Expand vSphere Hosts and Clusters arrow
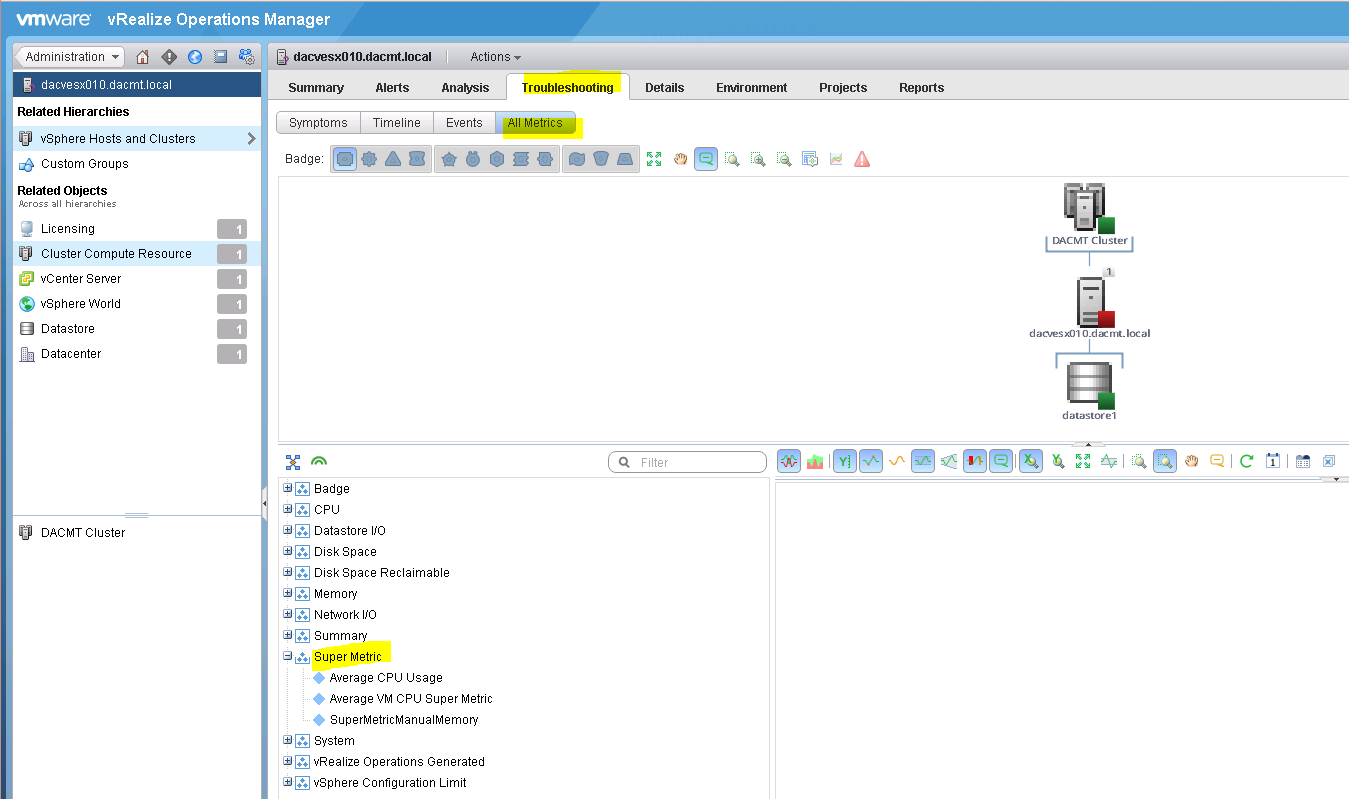 (x=251, y=138)
